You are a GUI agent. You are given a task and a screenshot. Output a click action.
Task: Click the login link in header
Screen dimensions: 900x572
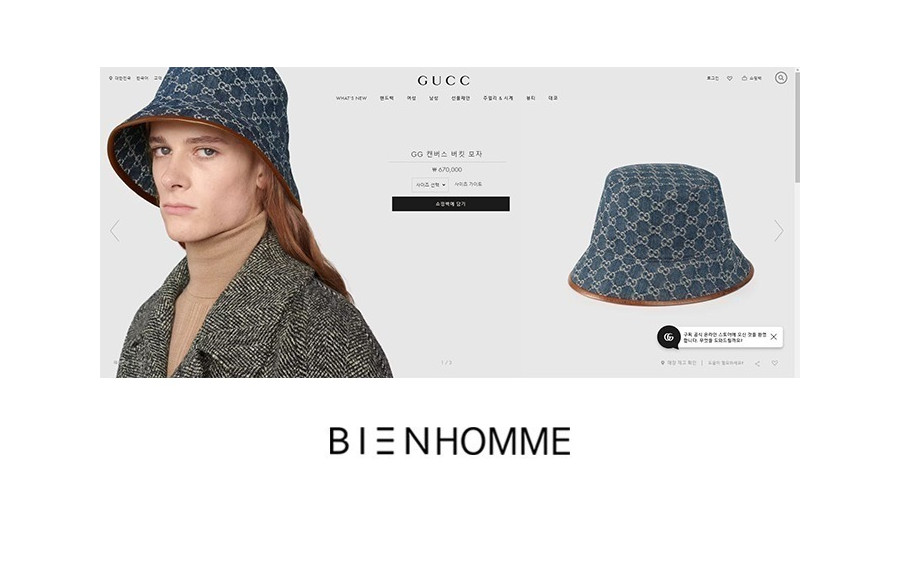pos(712,78)
